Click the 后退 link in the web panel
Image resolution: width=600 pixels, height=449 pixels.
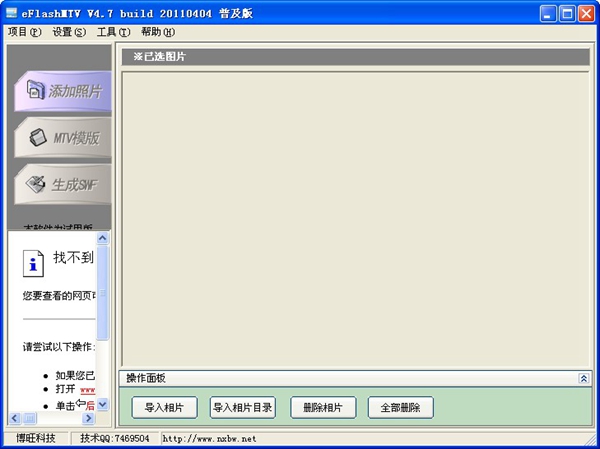pos(91,405)
